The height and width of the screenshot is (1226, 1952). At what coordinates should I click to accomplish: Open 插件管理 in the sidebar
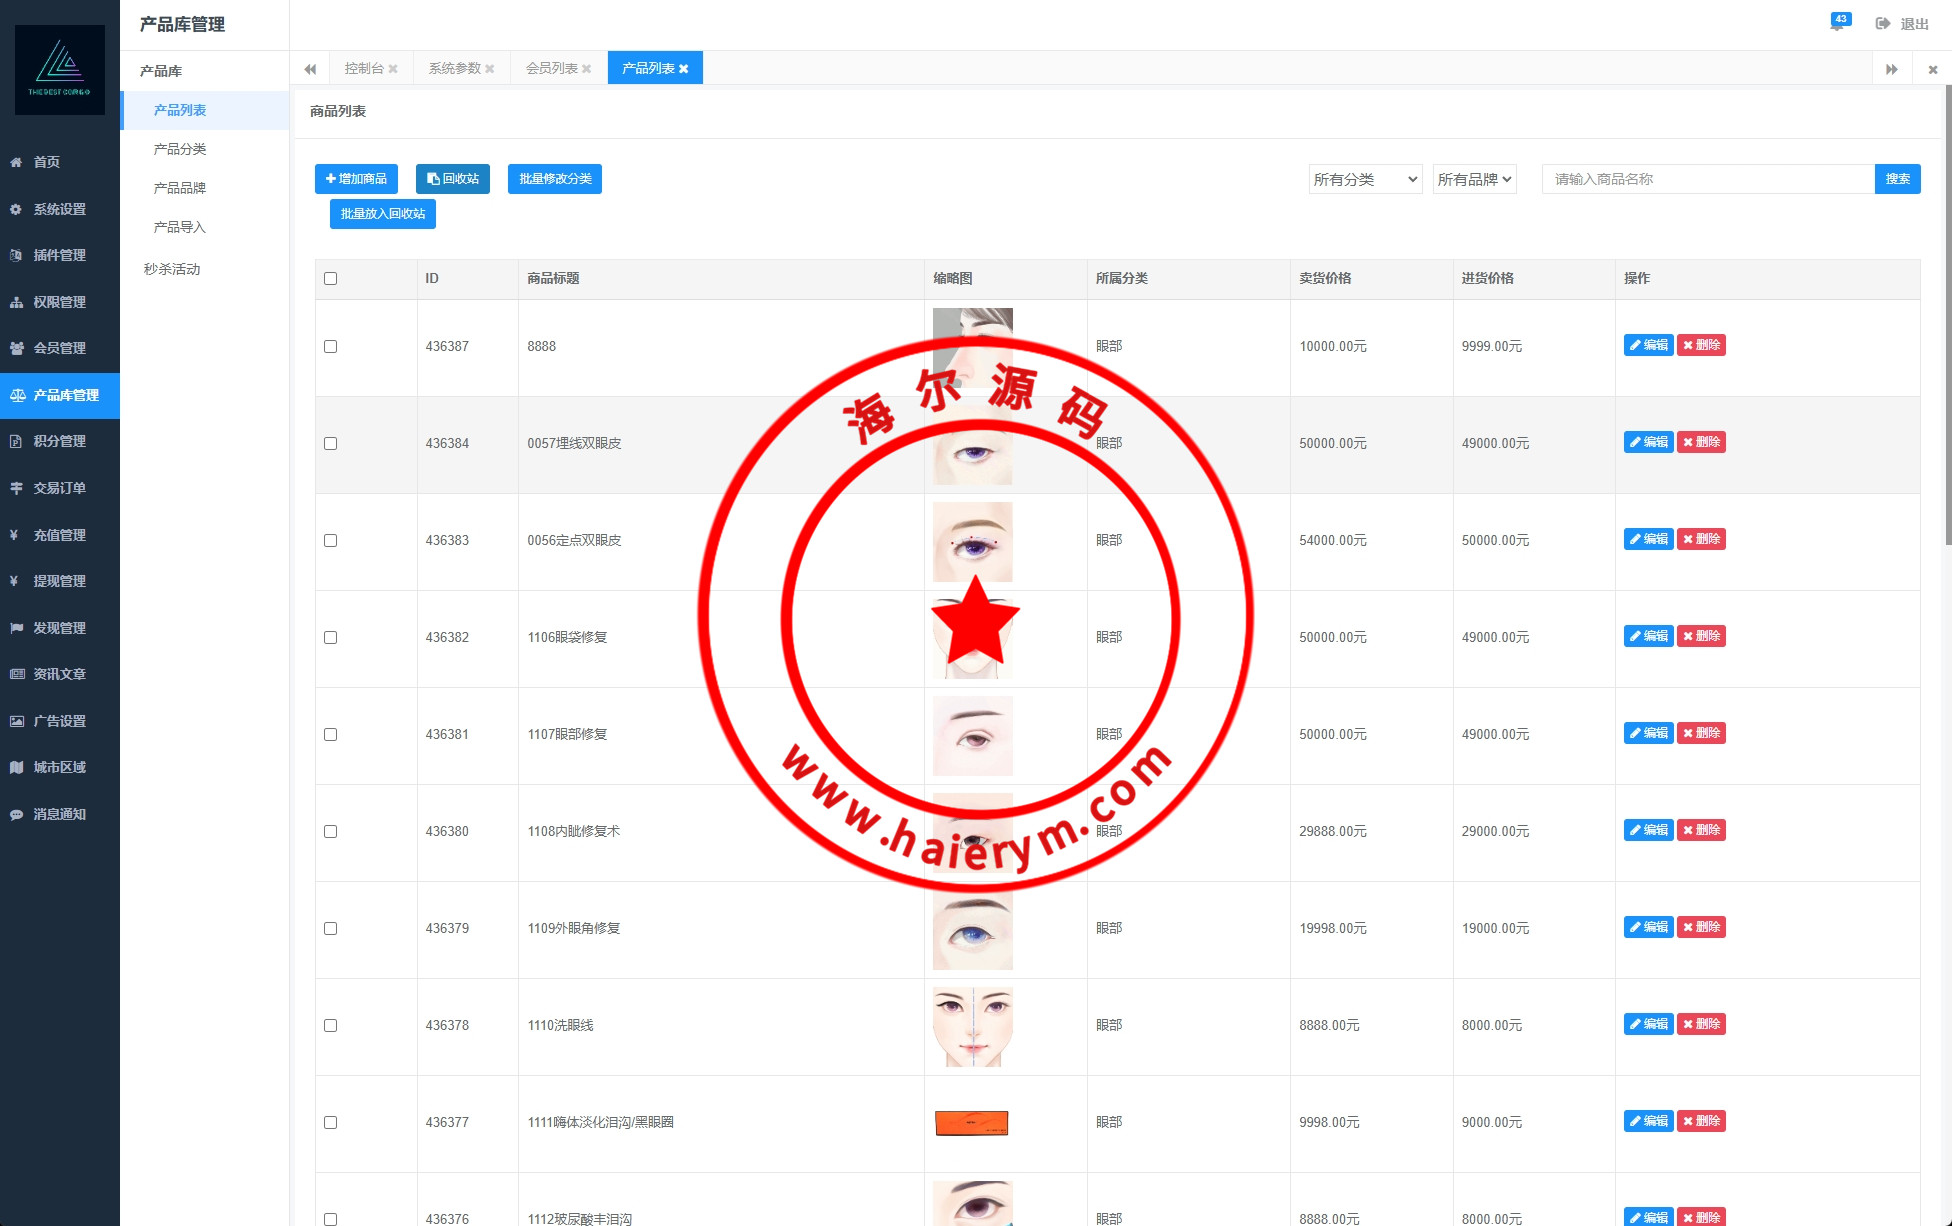[x=60, y=255]
